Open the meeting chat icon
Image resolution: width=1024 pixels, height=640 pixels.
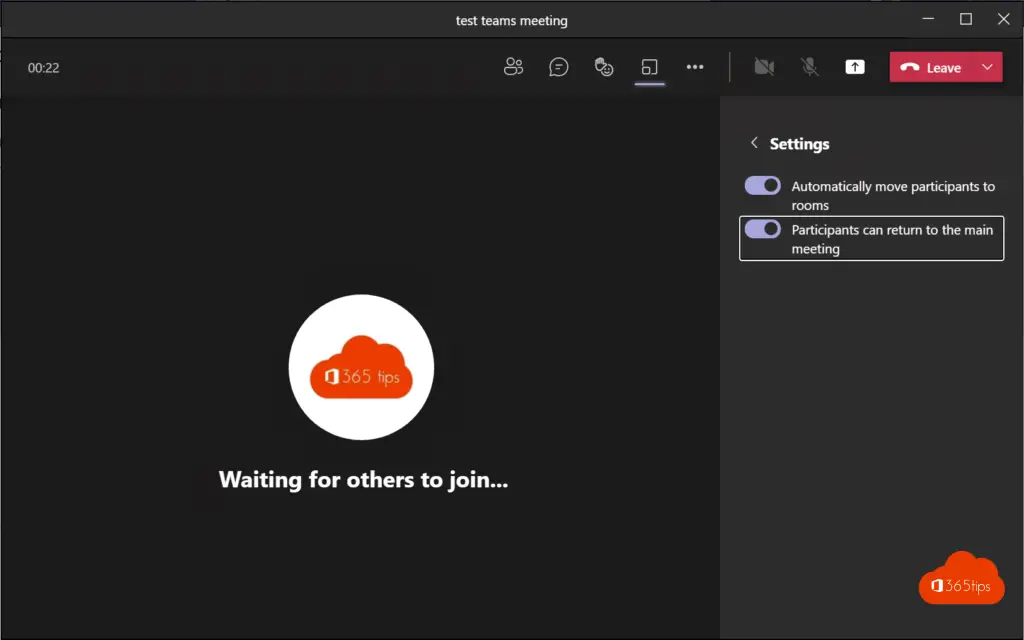558,67
